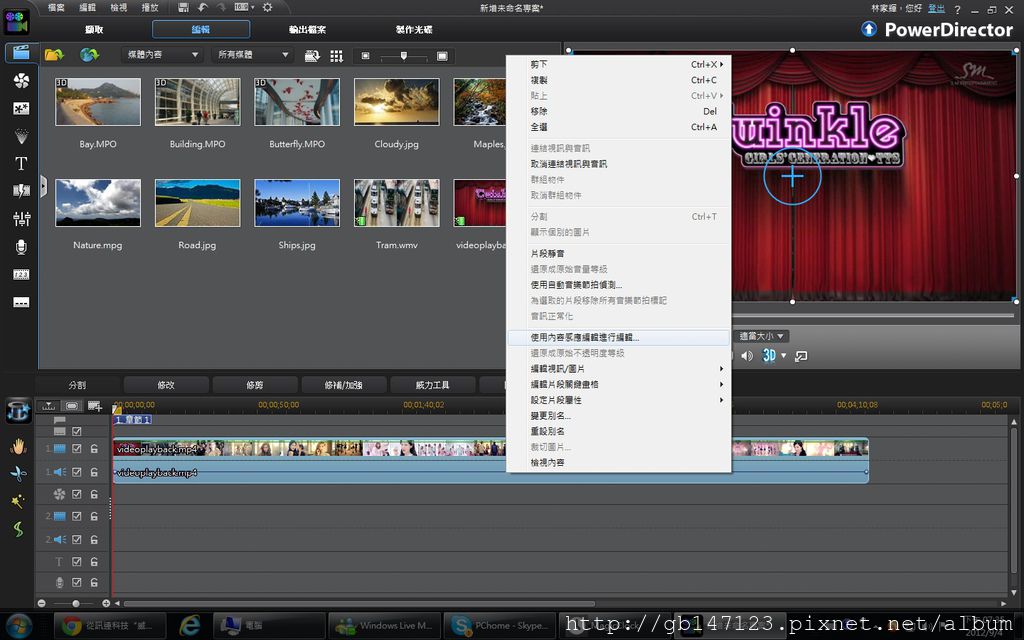Expand the 設定片段屬性 submenu
The height and width of the screenshot is (640, 1024).
click(x=618, y=400)
